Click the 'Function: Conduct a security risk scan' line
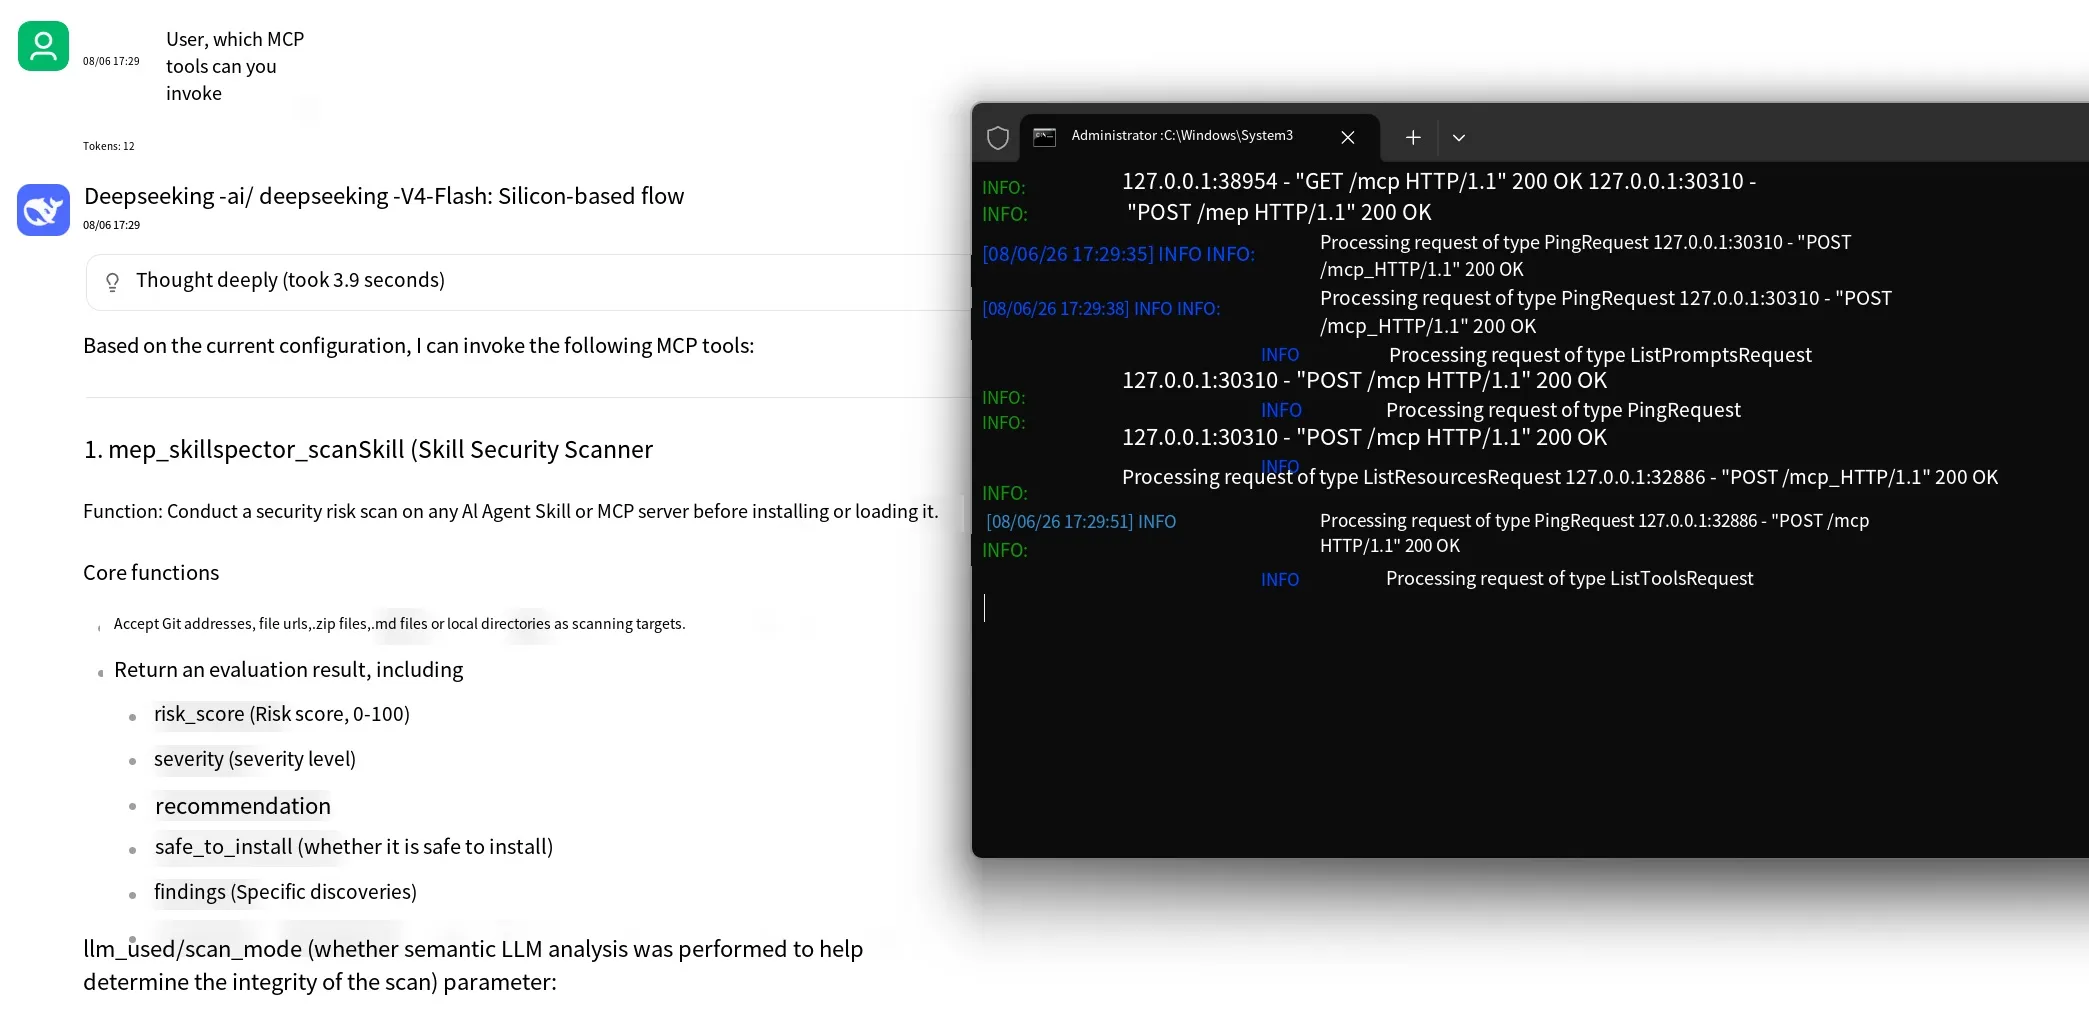The height and width of the screenshot is (1034, 2089). click(511, 512)
